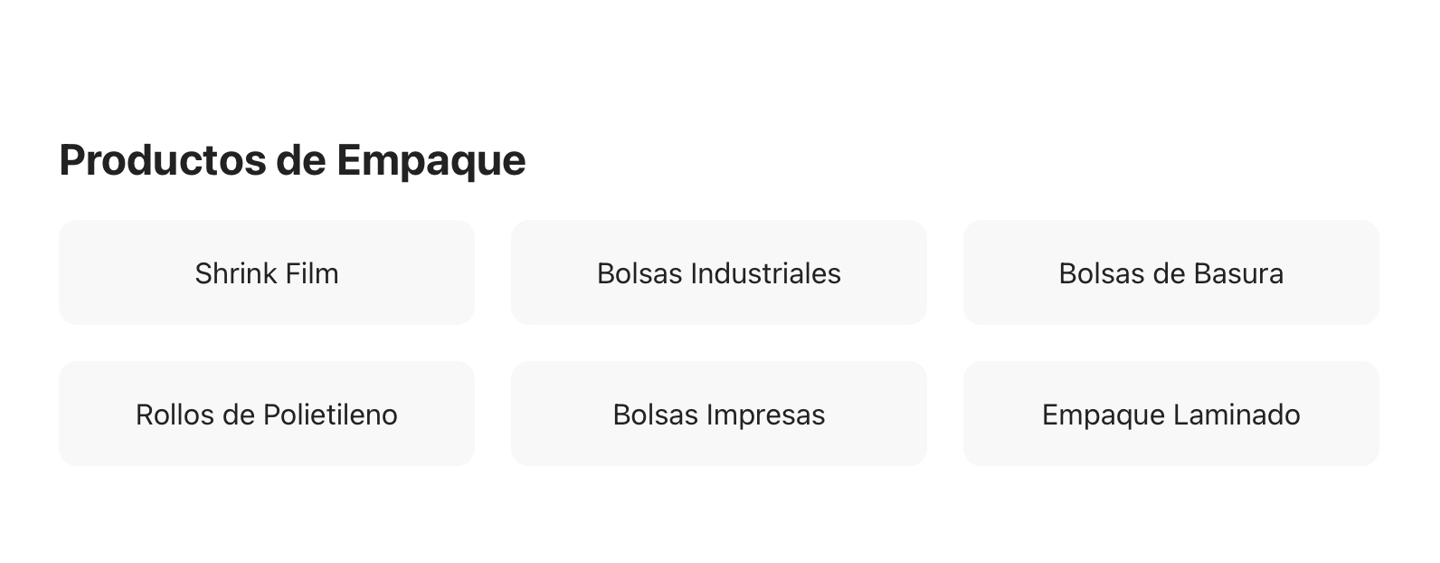Open the printed bags product tile
Screen dimensions: 1440x563
point(718,414)
